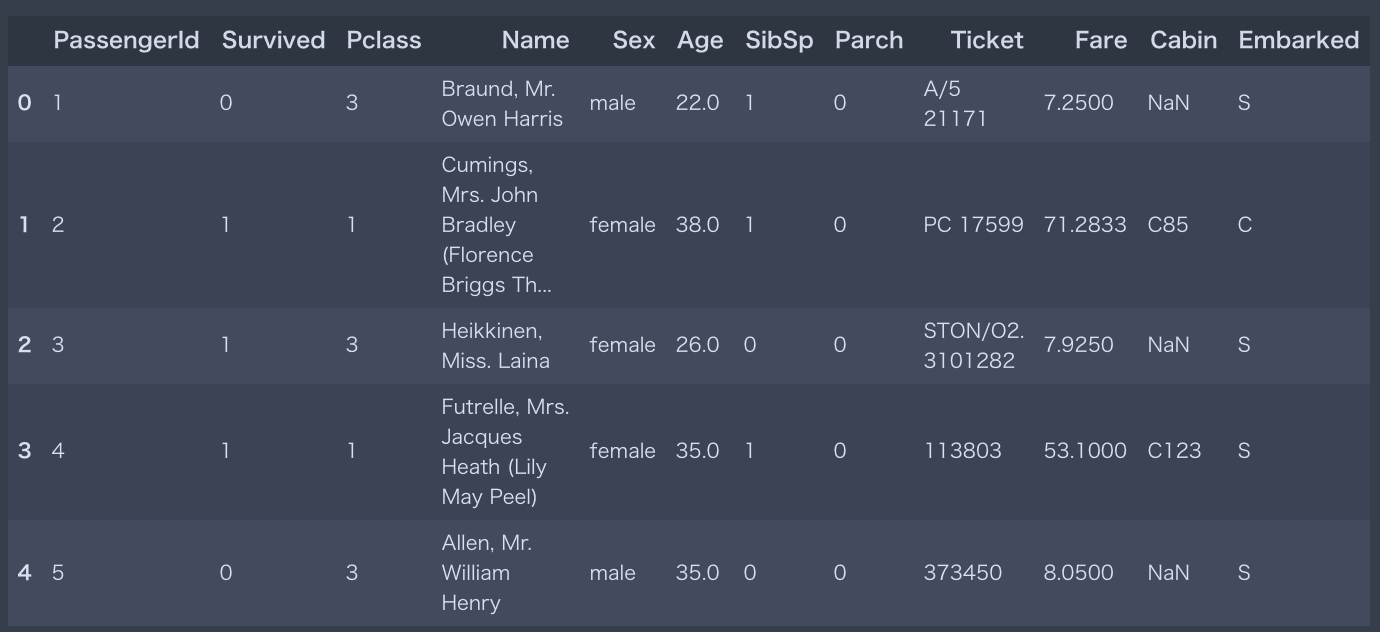Select the Name column header
Viewport: 1380px width, 632px height.
[535, 40]
